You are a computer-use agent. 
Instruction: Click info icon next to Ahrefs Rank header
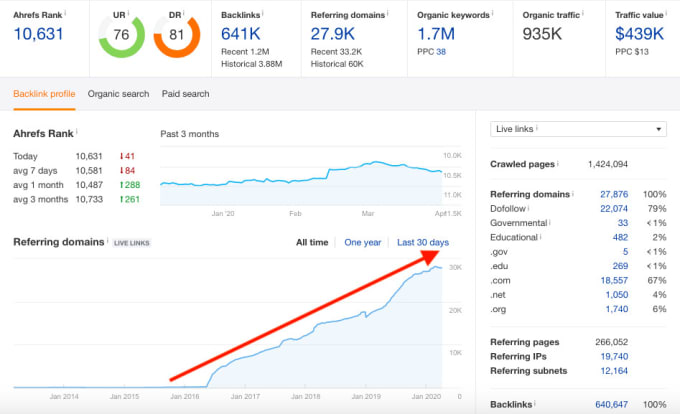[x=65, y=13]
